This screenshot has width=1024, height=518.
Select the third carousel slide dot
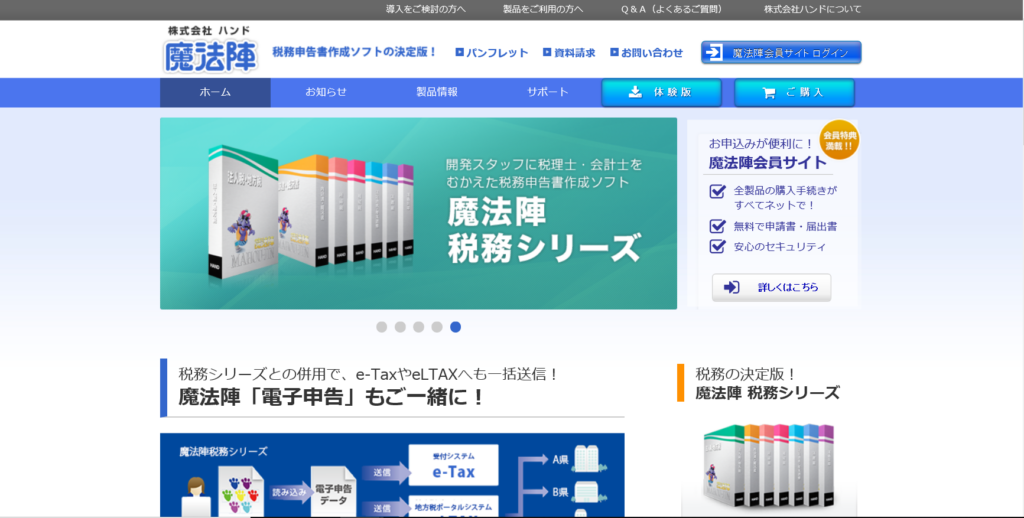pos(419,327)
